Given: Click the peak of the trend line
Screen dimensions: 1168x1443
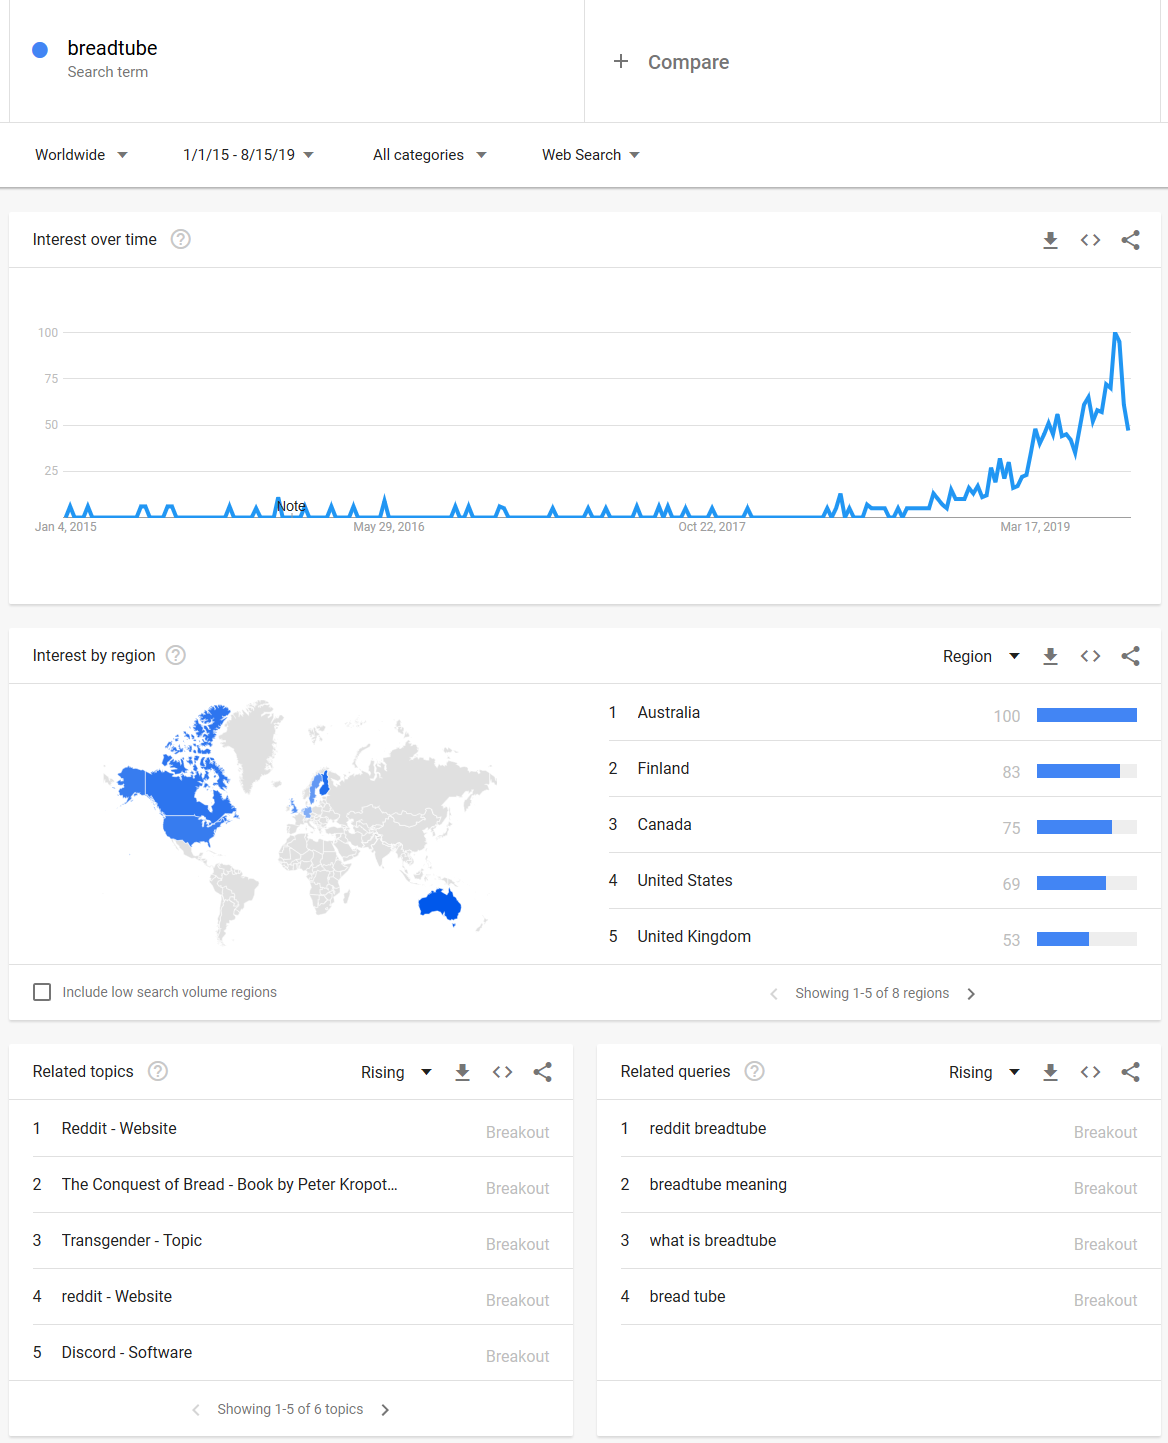Looking at the screenshot, I should (1115, 334).
